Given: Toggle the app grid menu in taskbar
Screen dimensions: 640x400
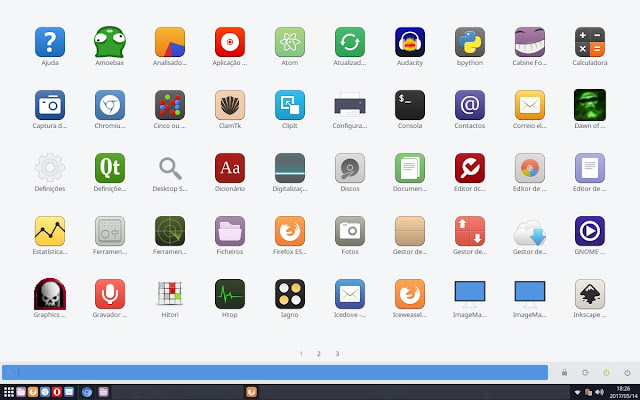Looking at the screenshot, I should (9, 392).
